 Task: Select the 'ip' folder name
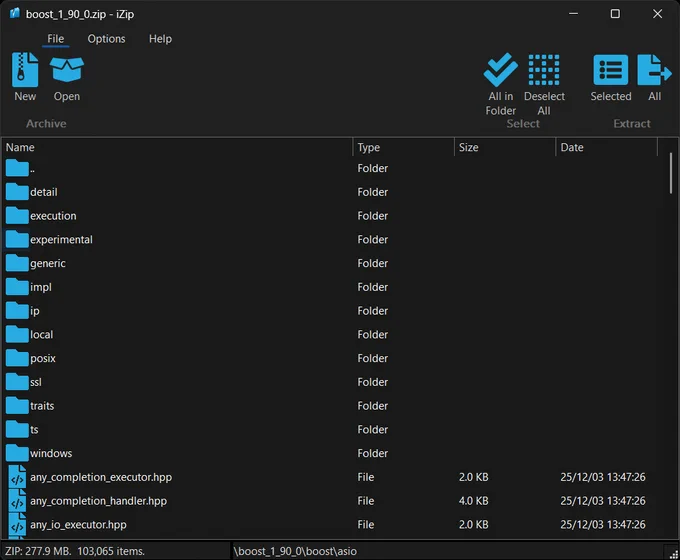pyautogui.click(x=35, y=311)
